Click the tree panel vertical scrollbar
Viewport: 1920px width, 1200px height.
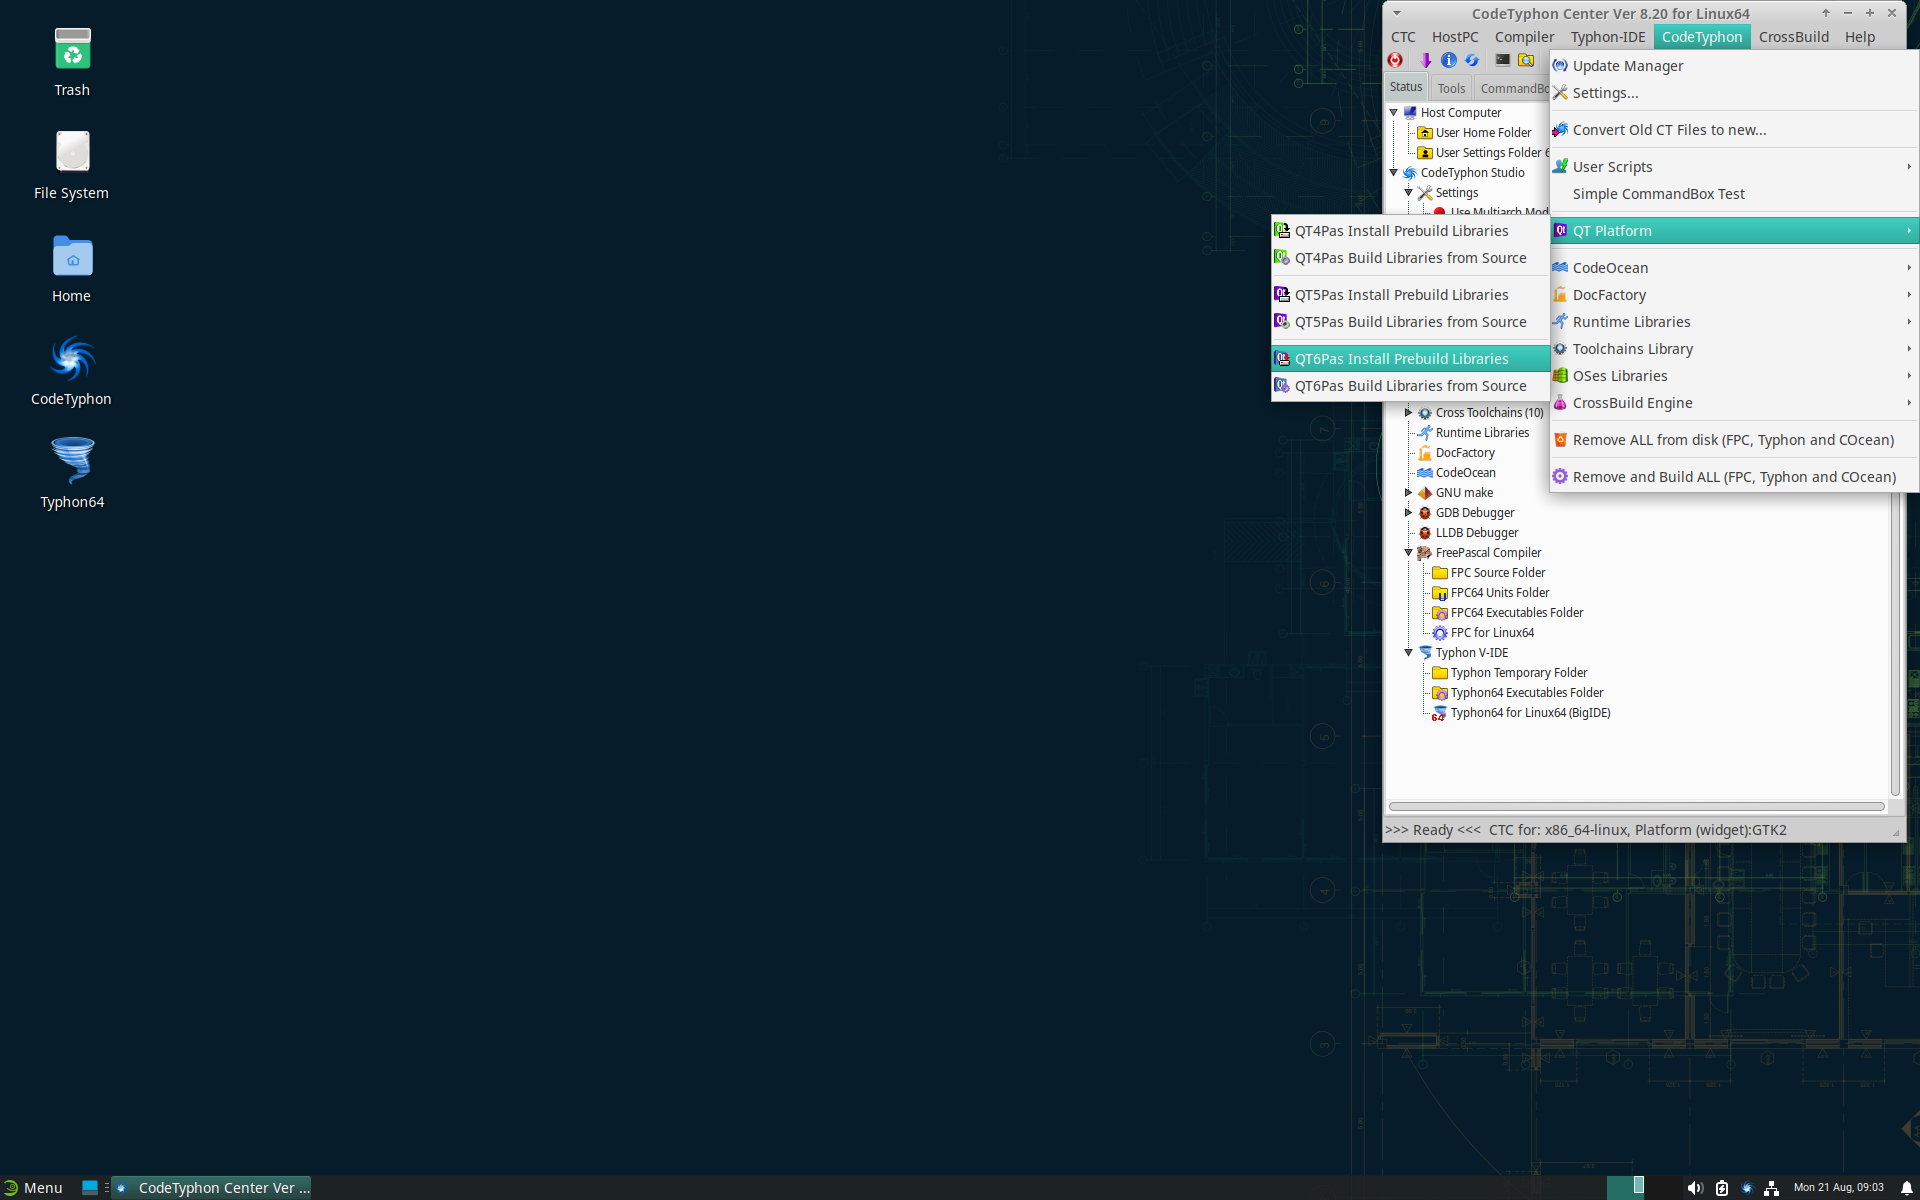(1894, 645)
